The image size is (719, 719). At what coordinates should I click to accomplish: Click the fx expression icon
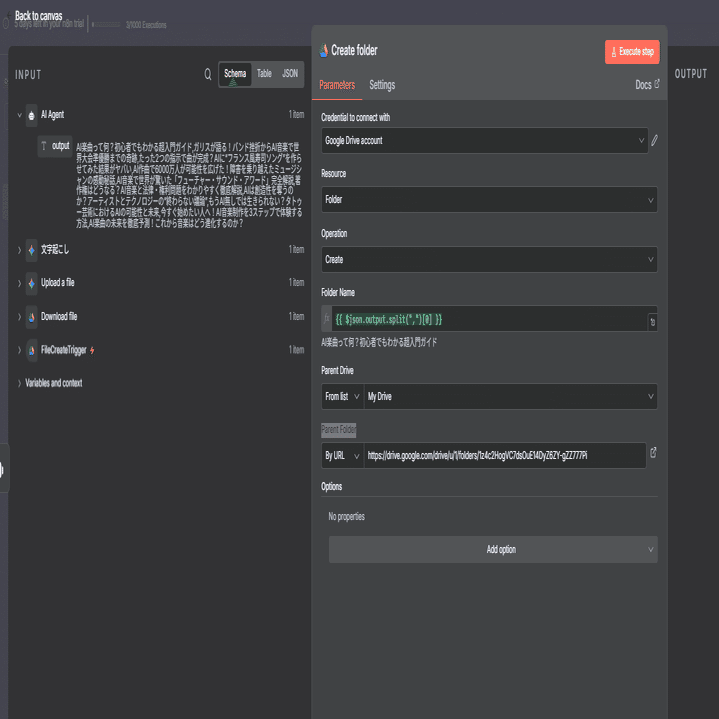tap(326, 318)
